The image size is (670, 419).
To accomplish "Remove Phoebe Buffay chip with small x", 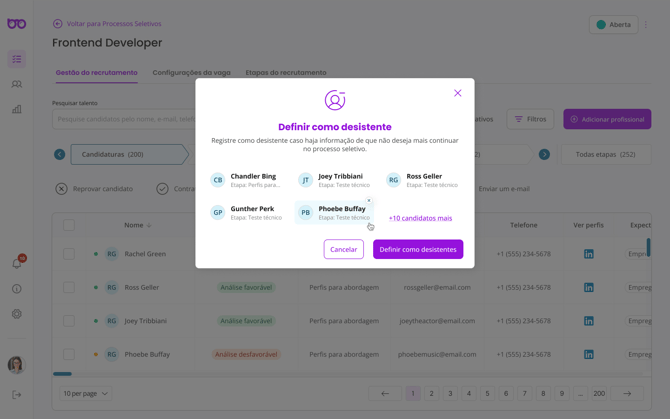I will (x=369, y=201).
